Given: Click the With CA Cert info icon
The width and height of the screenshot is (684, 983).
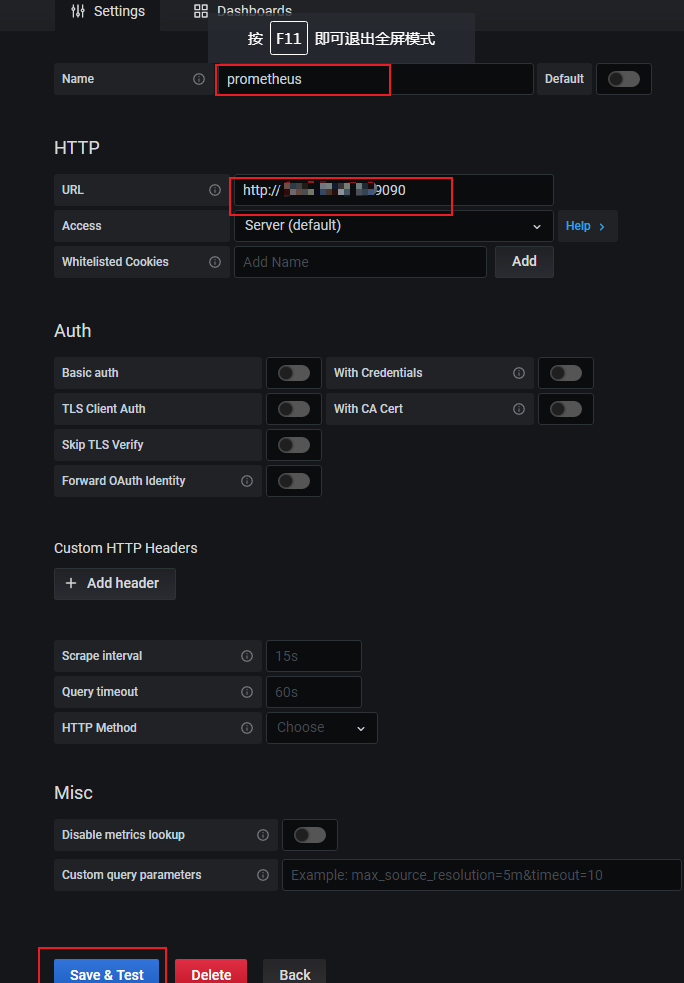Looking at the screenshot, I should (x=519, y=409).
